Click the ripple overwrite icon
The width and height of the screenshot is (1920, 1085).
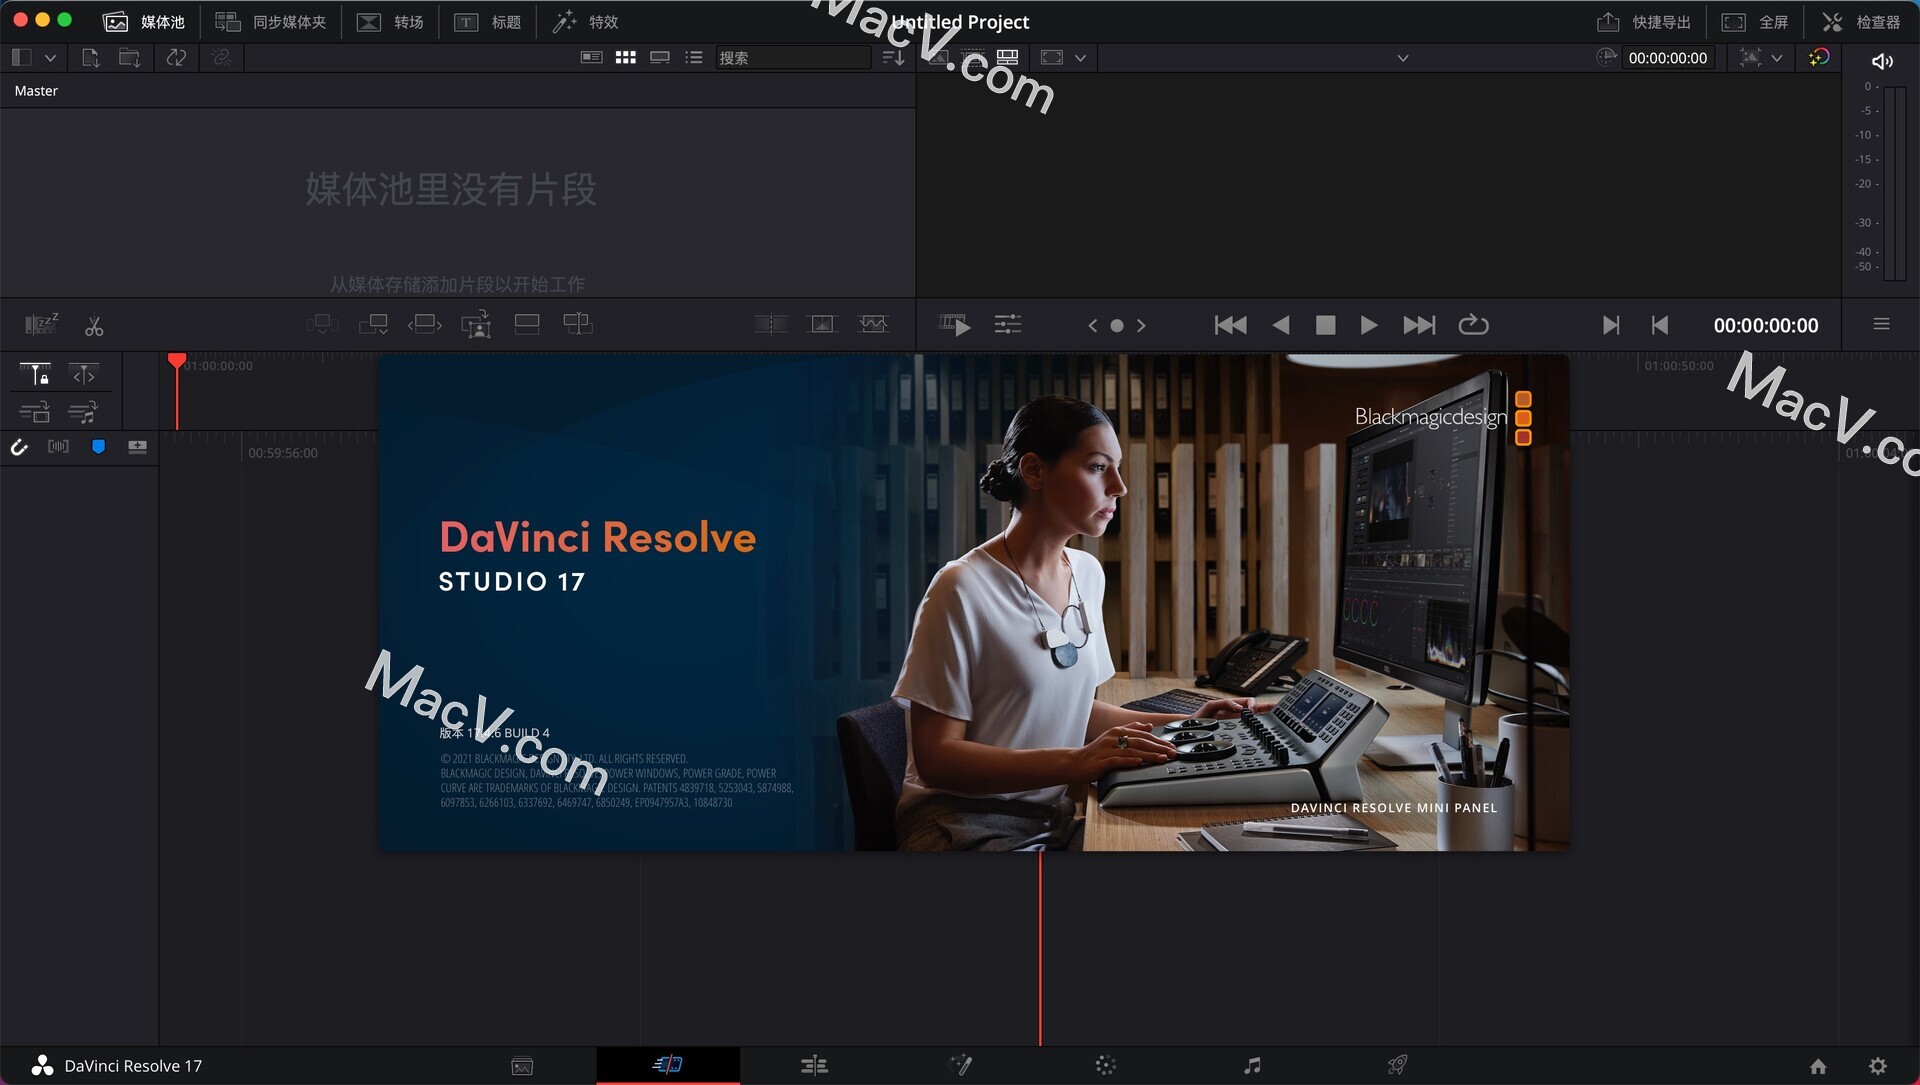425,324
